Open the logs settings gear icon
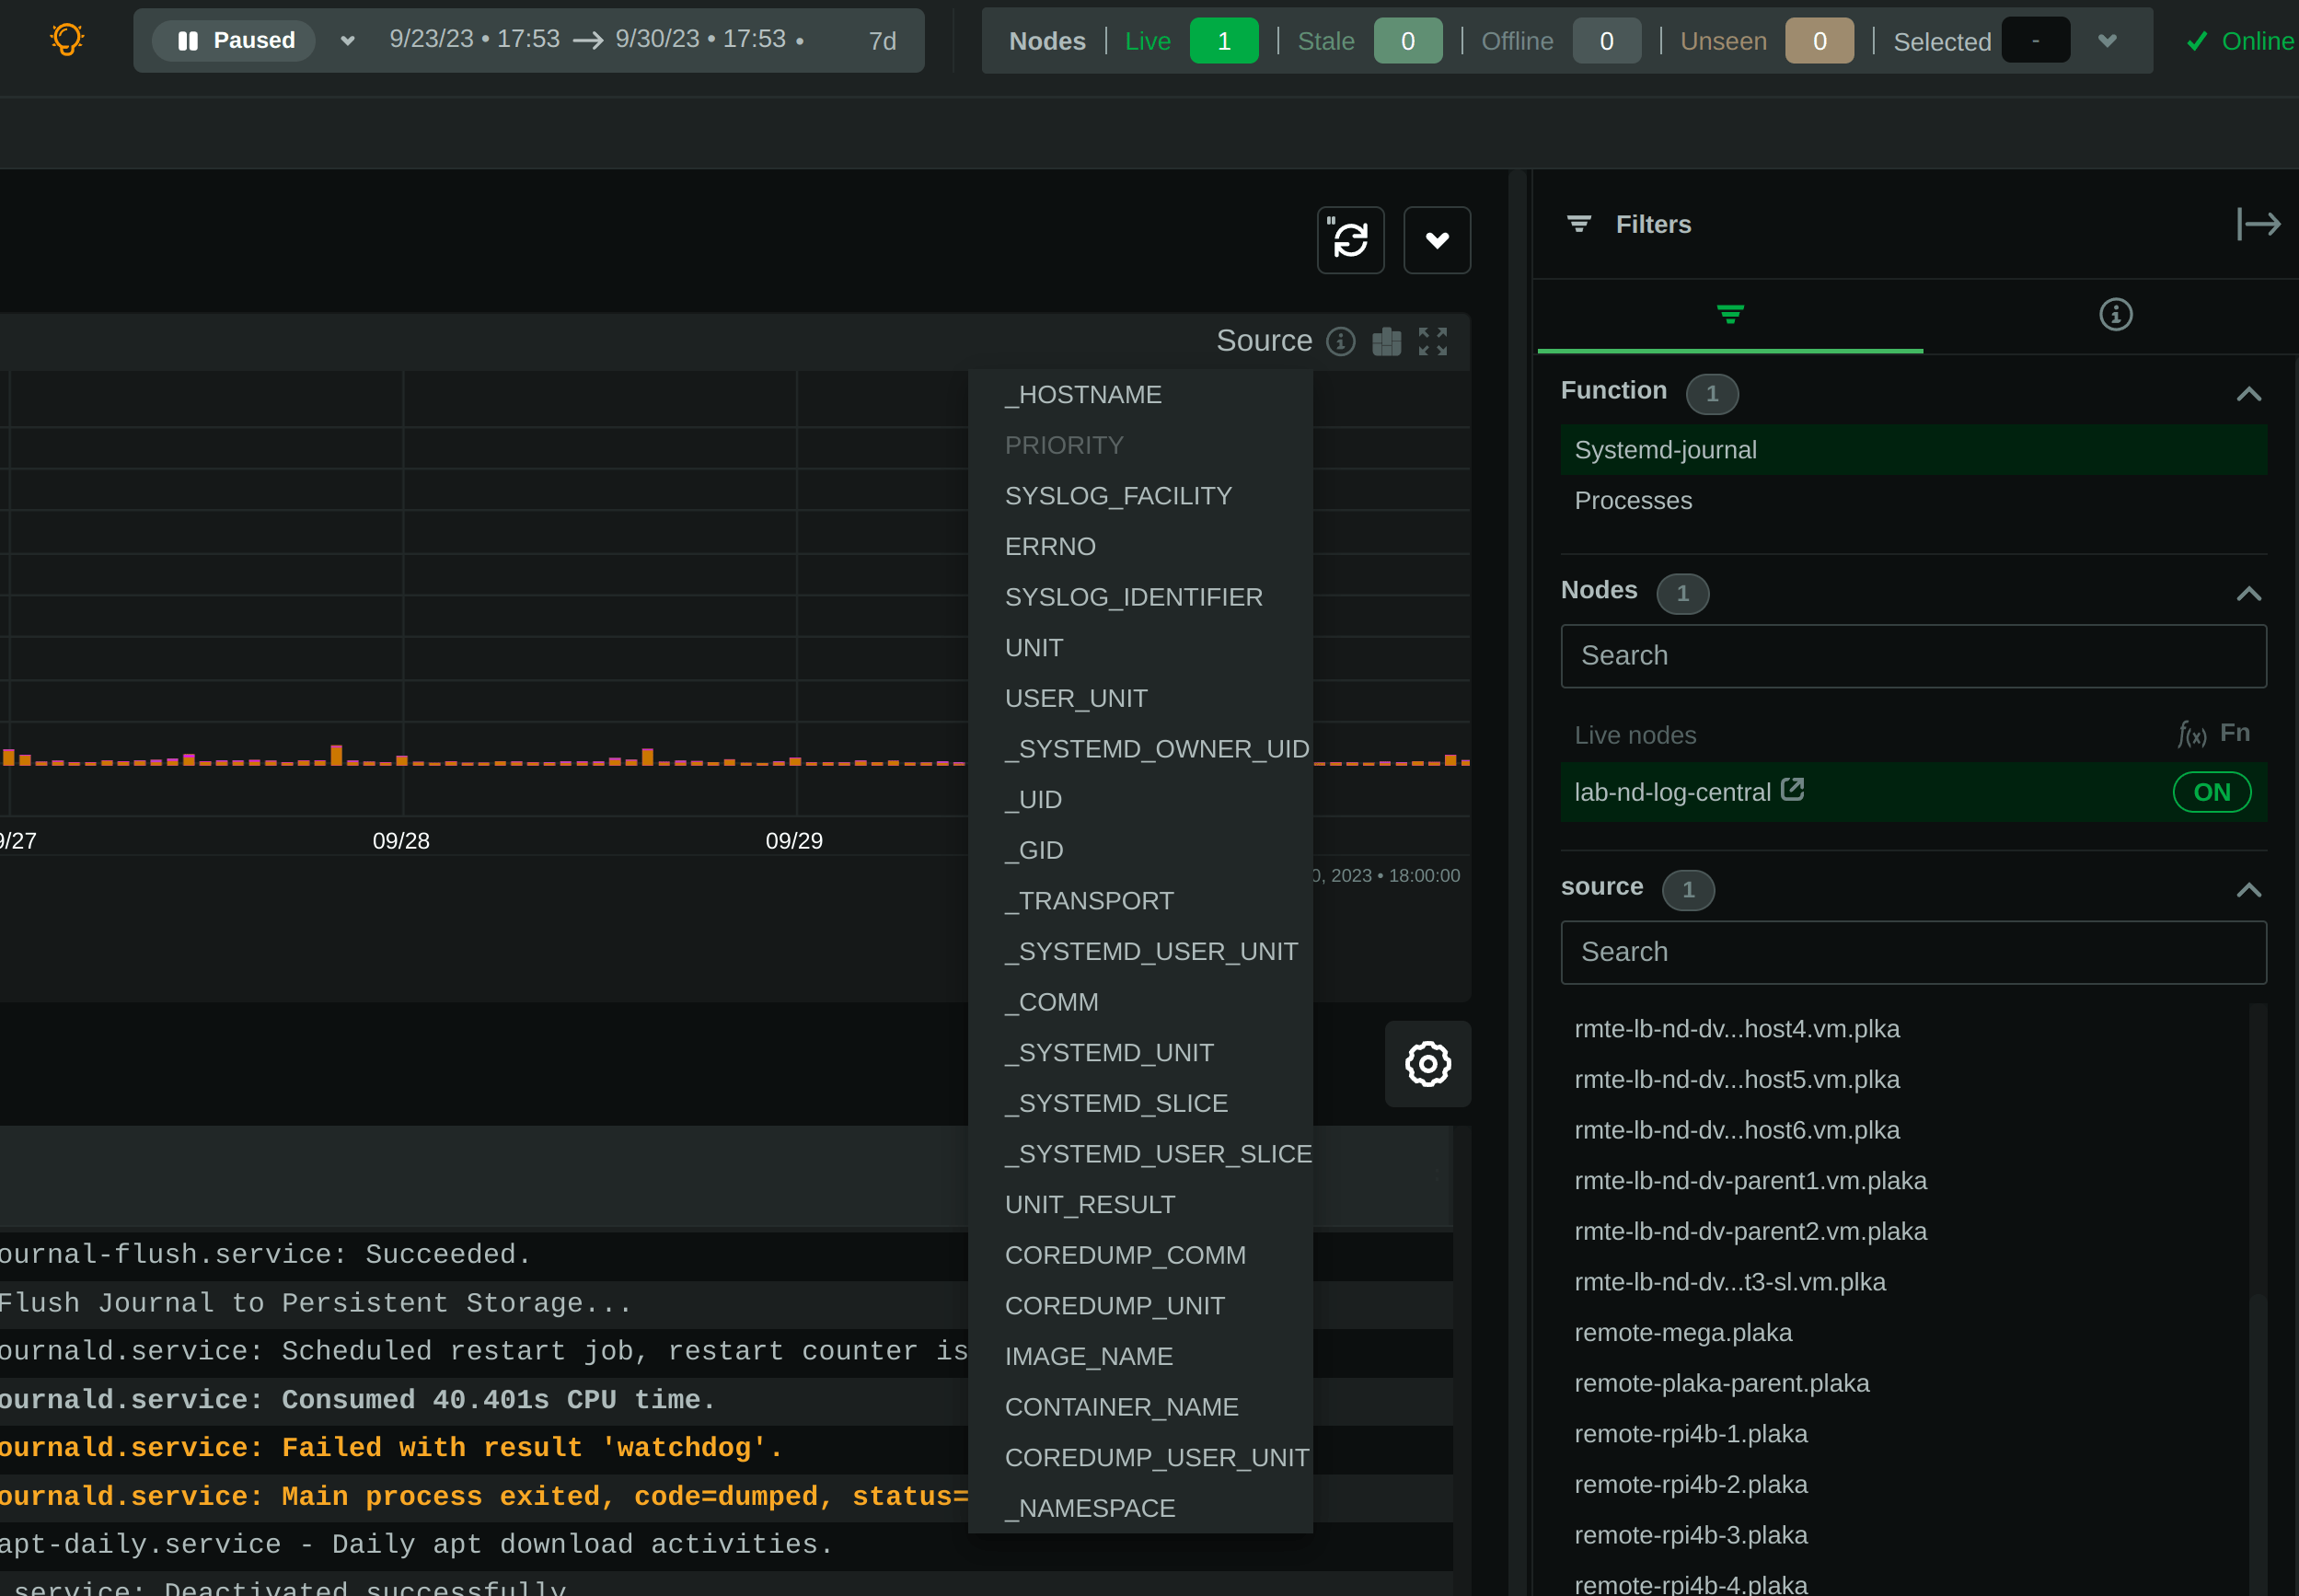 pyautogui.click(x=1427, y=1064)
